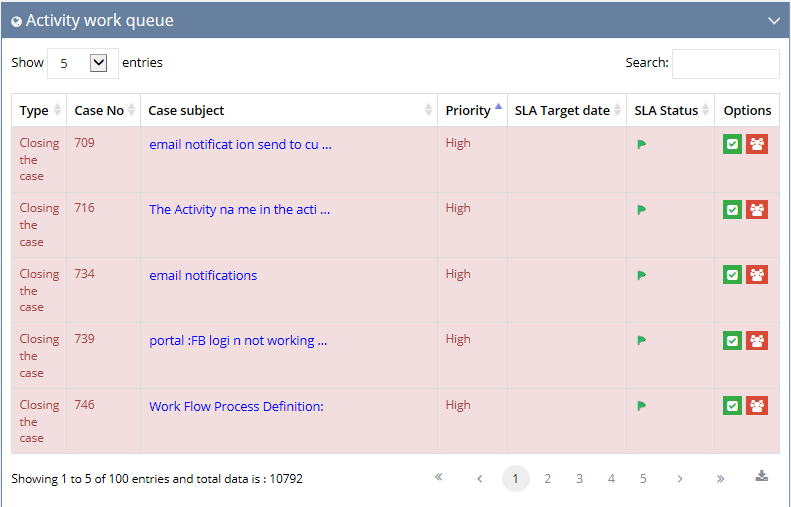The image size is (791, 507).
Task: Go to page 5 of results
Action: click(643, 478)
